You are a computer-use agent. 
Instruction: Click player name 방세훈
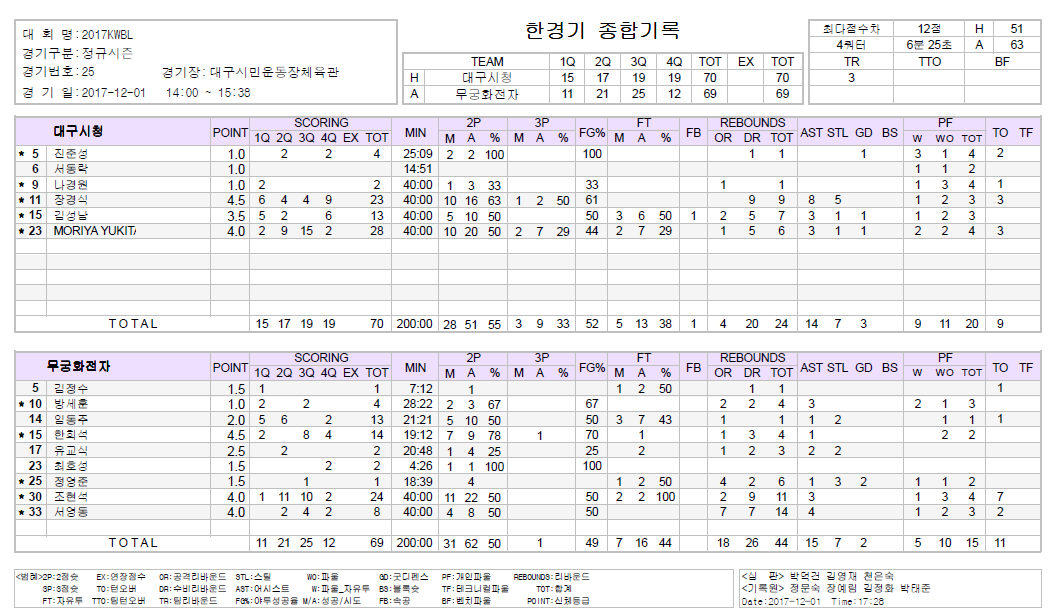(x=71, y=404)
